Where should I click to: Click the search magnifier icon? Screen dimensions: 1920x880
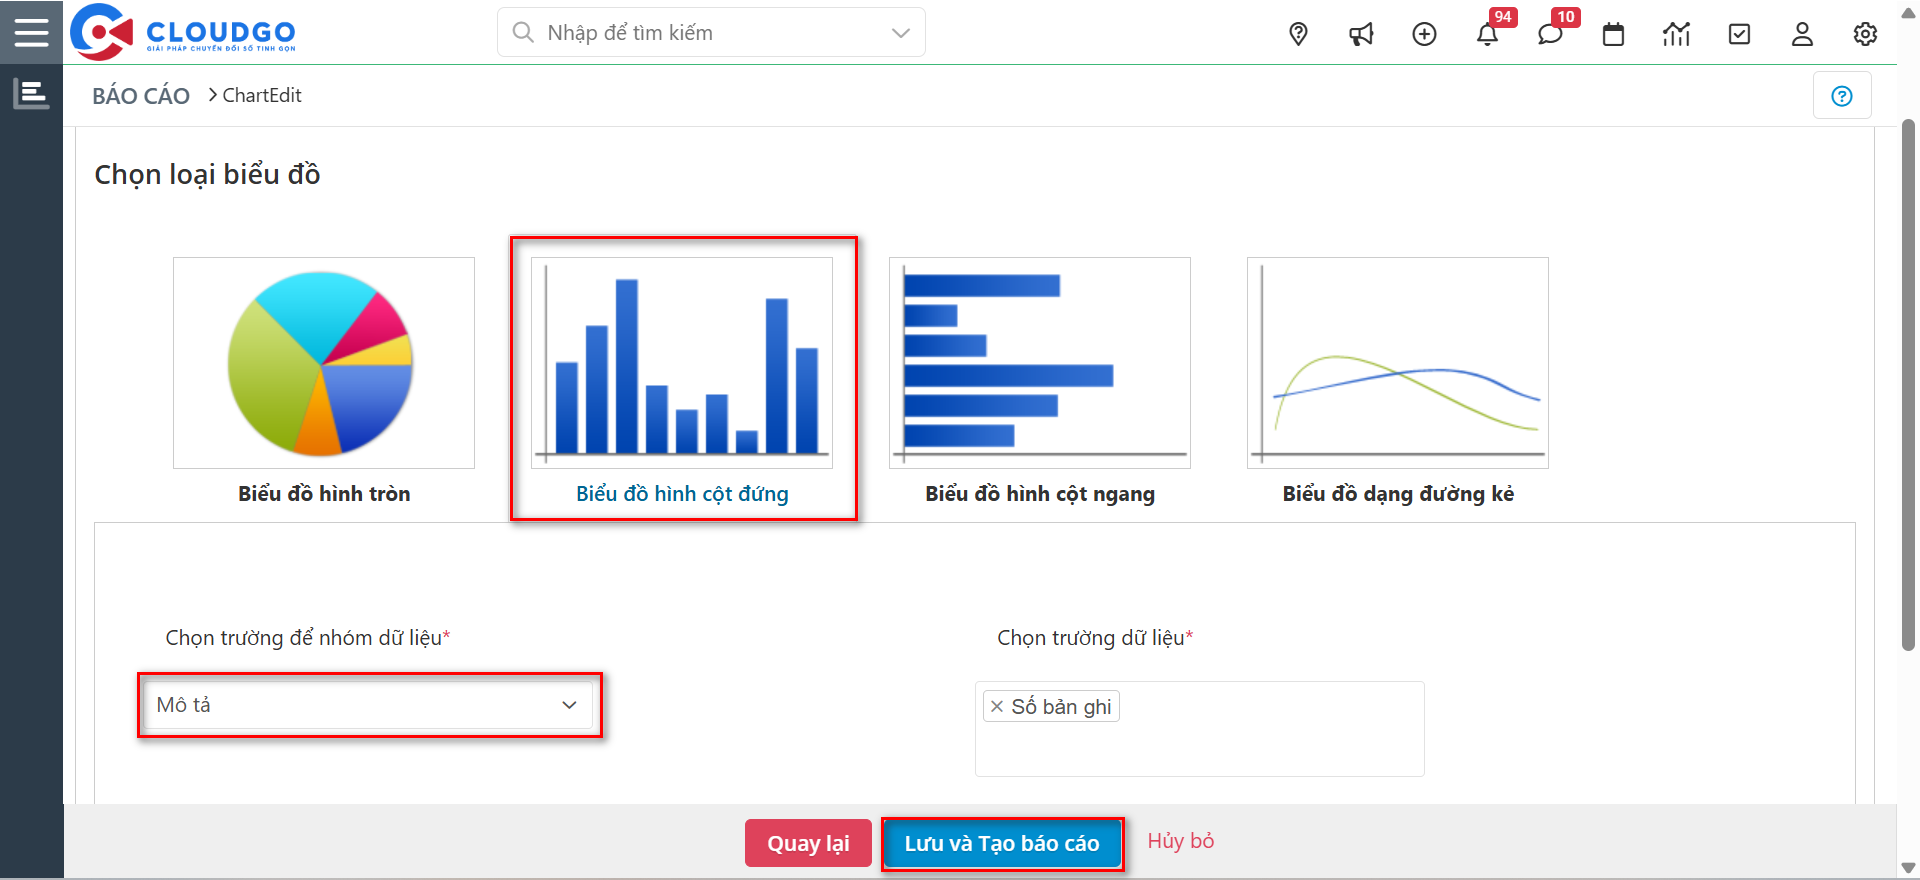[x=522, y=32]
